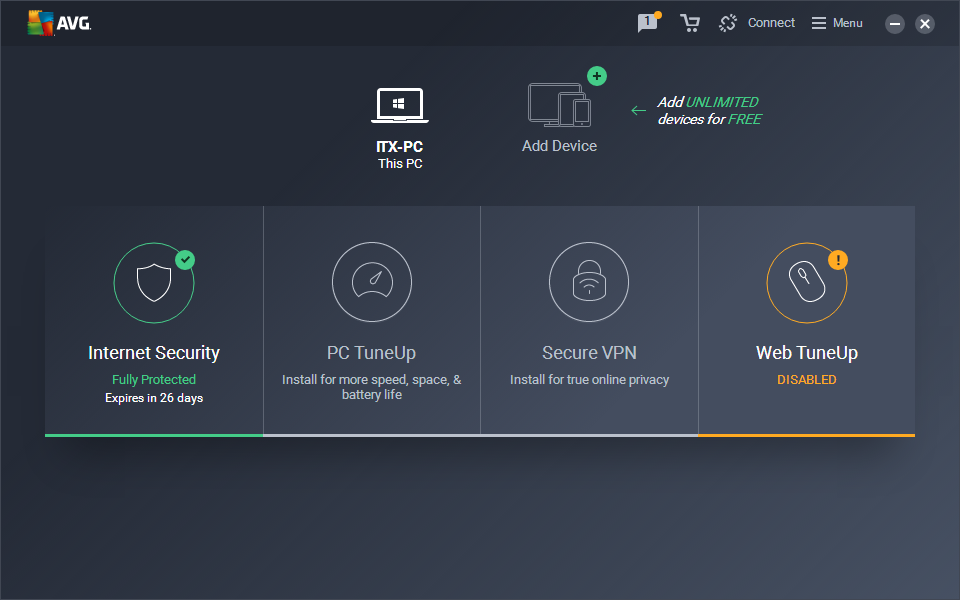Viewport: 960px width, 600px height.
Task: Select the ITX-PC laptop icon
Action: 400,105
